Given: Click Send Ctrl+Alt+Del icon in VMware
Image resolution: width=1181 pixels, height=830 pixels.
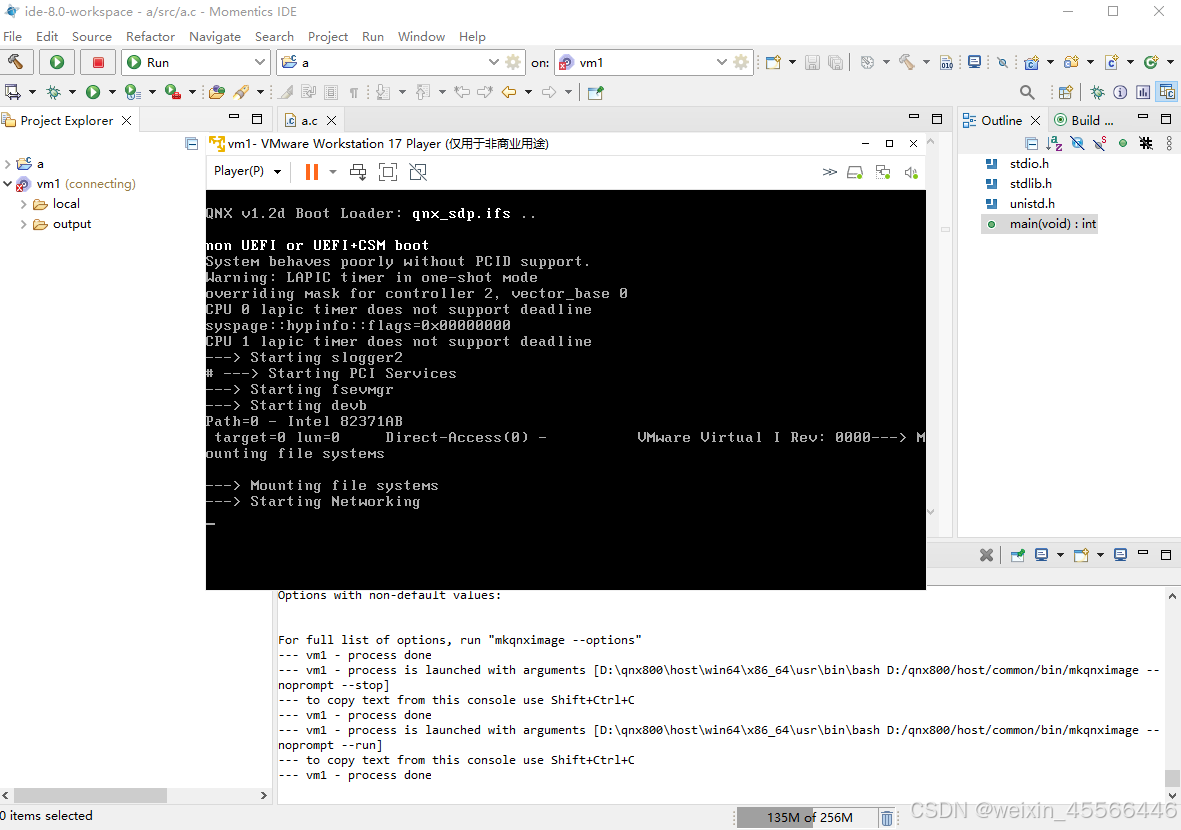Looking at the screenshot, I should coord(358,172).
